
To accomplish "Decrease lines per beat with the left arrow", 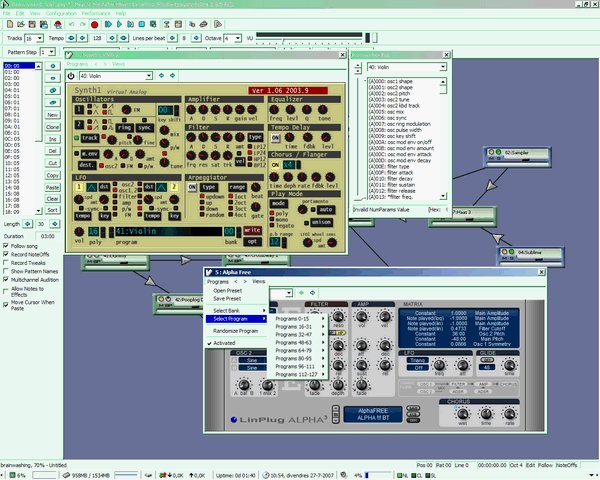I will point(173,38).
